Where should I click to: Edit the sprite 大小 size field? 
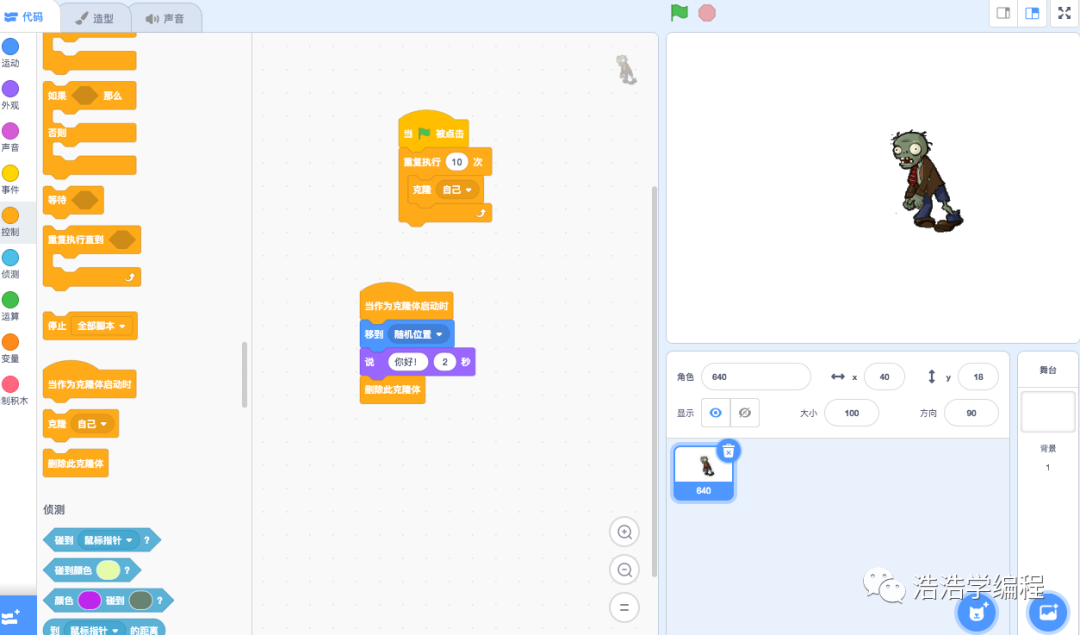tap(851, 413)
